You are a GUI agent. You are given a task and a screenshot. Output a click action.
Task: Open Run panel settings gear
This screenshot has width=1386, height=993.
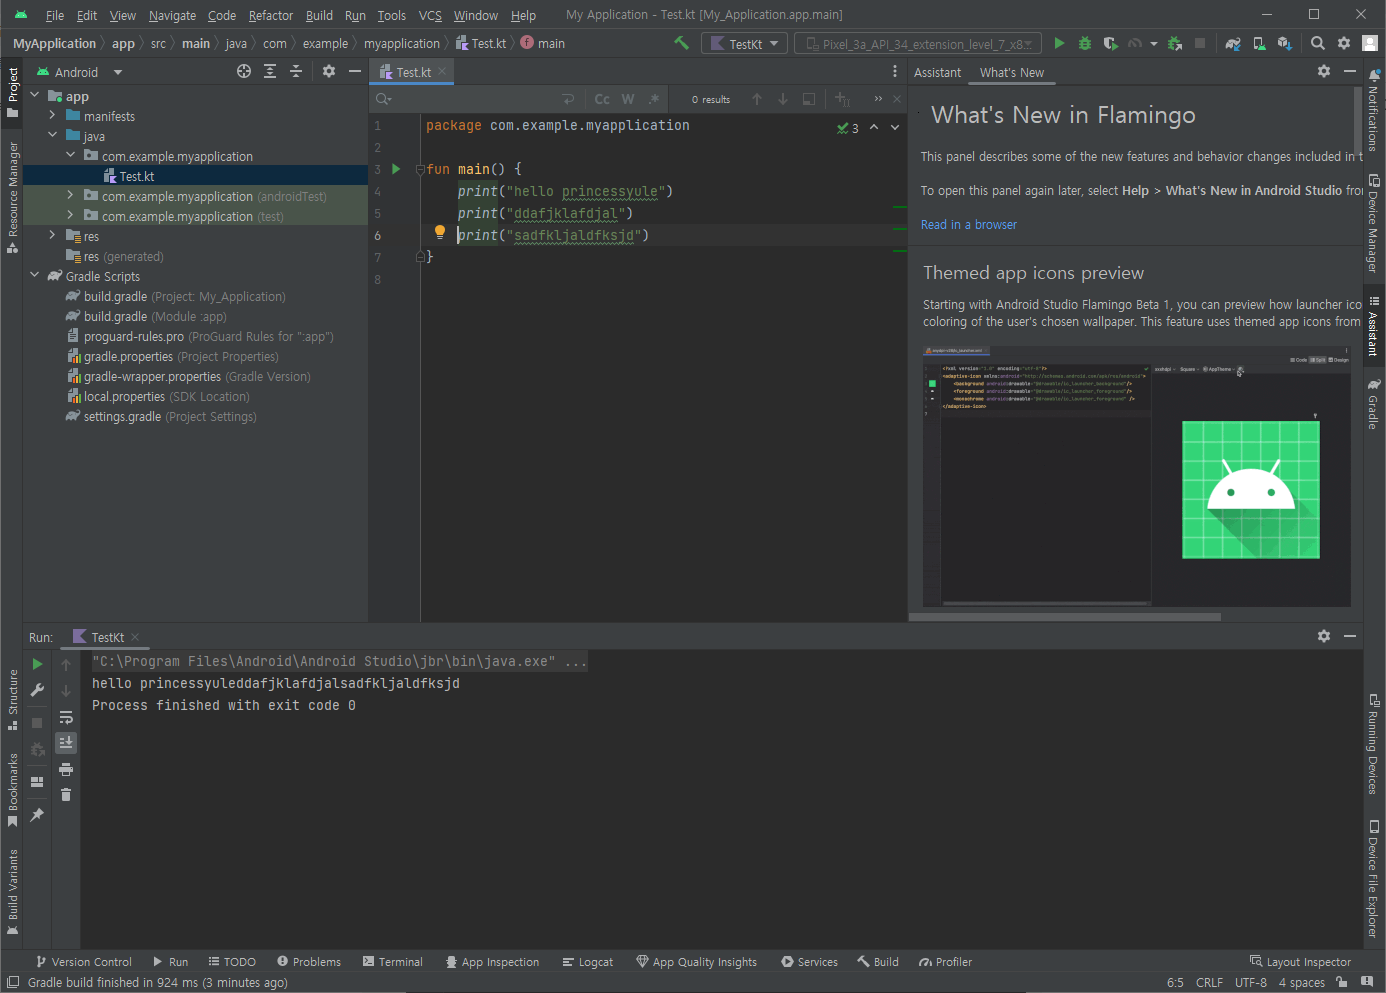[x=1324, y=636]
